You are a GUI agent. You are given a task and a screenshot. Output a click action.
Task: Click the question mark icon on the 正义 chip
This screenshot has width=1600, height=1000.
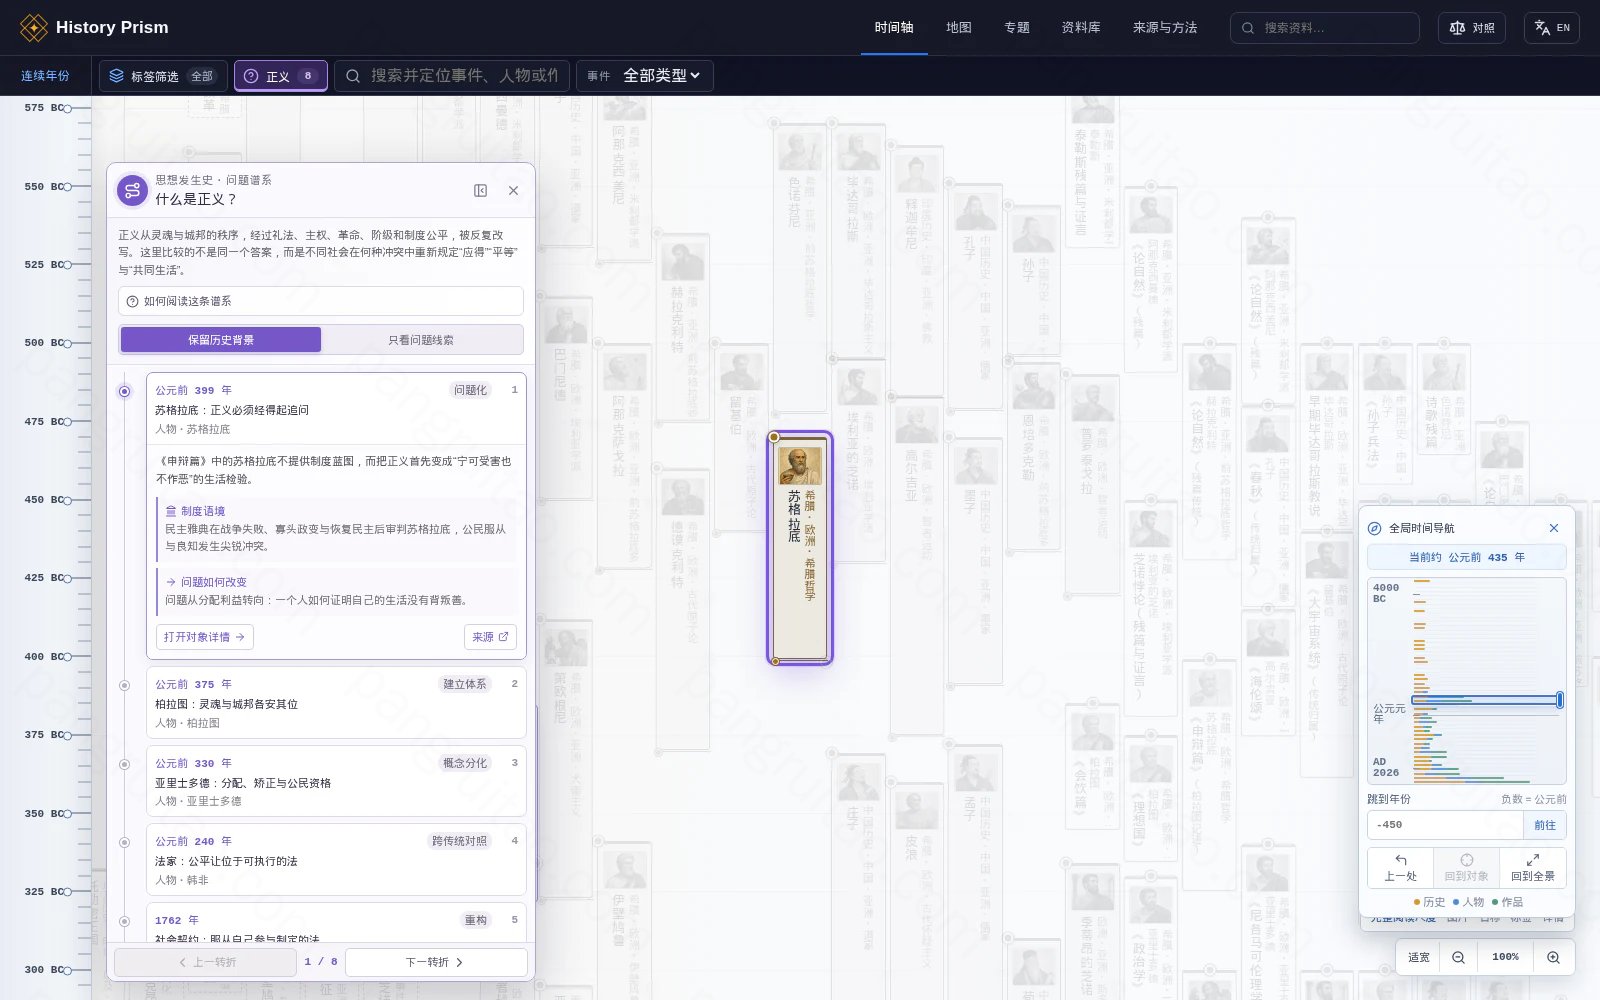pos(251,76)
